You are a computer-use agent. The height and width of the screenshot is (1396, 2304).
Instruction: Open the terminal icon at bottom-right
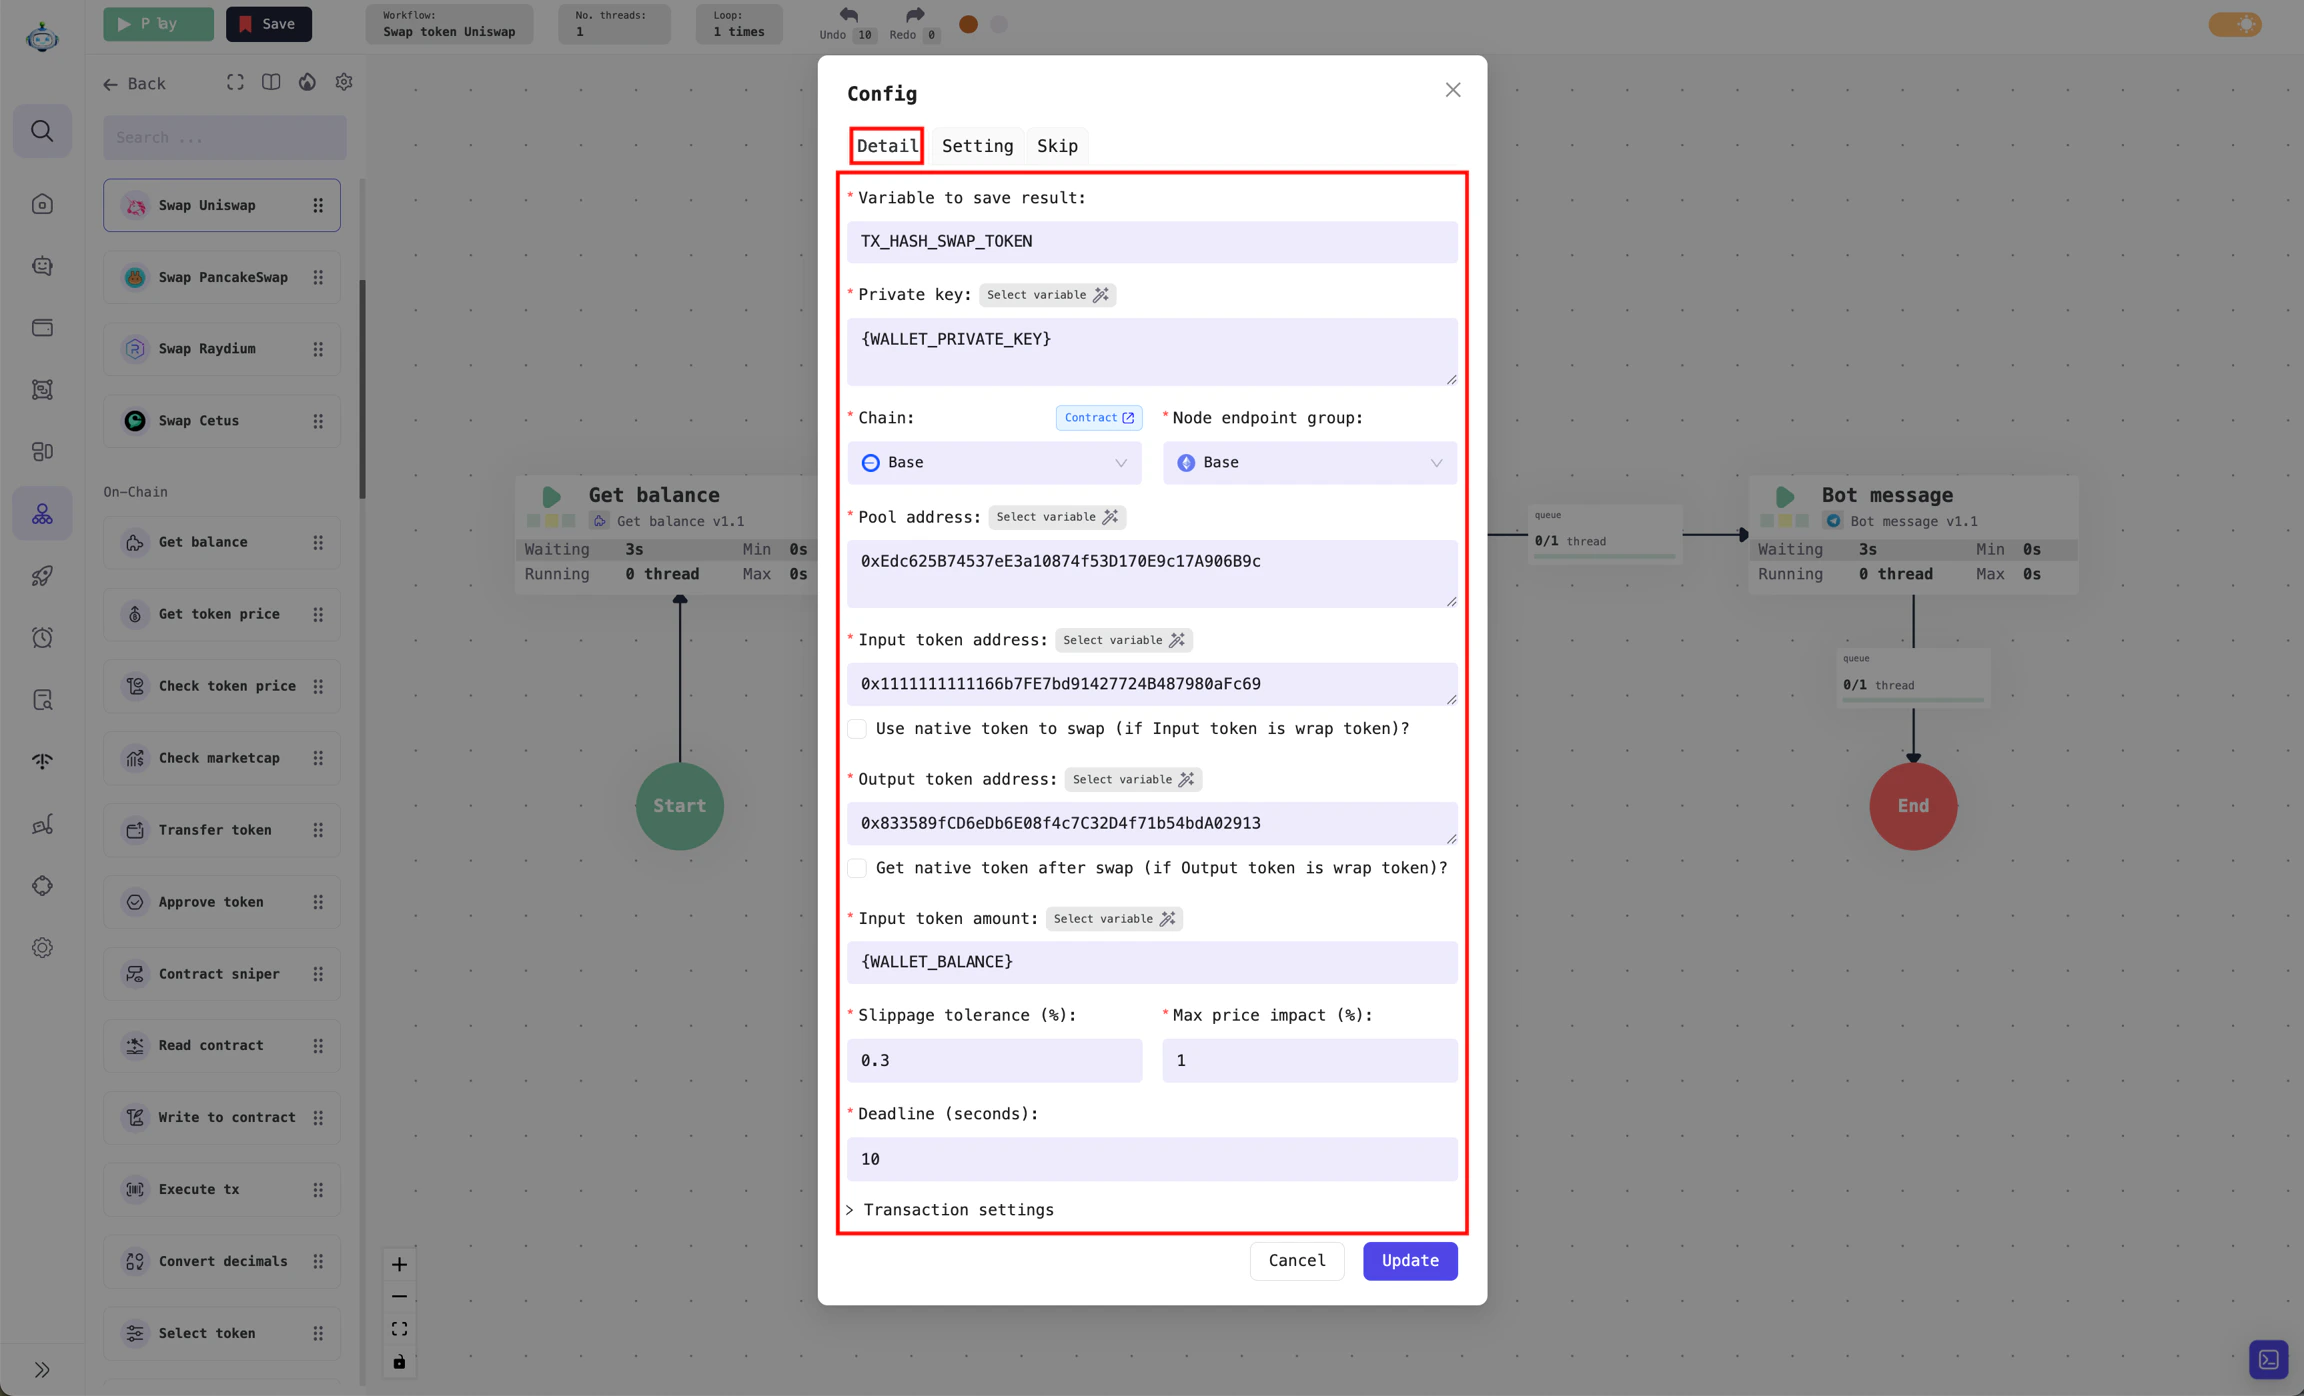(x=2268, y=1360)
